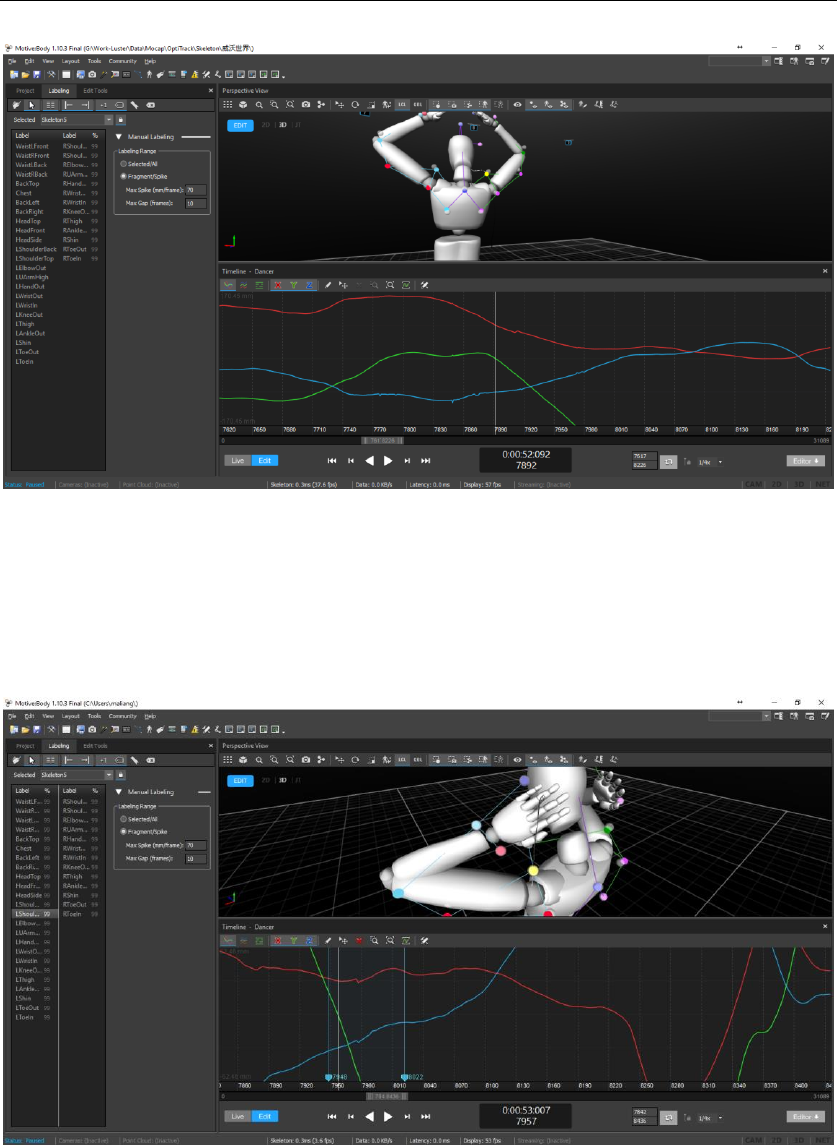Select HeadTop label row in top window
The width and height of the screenshot is (837, 1145).
[28, 221]
